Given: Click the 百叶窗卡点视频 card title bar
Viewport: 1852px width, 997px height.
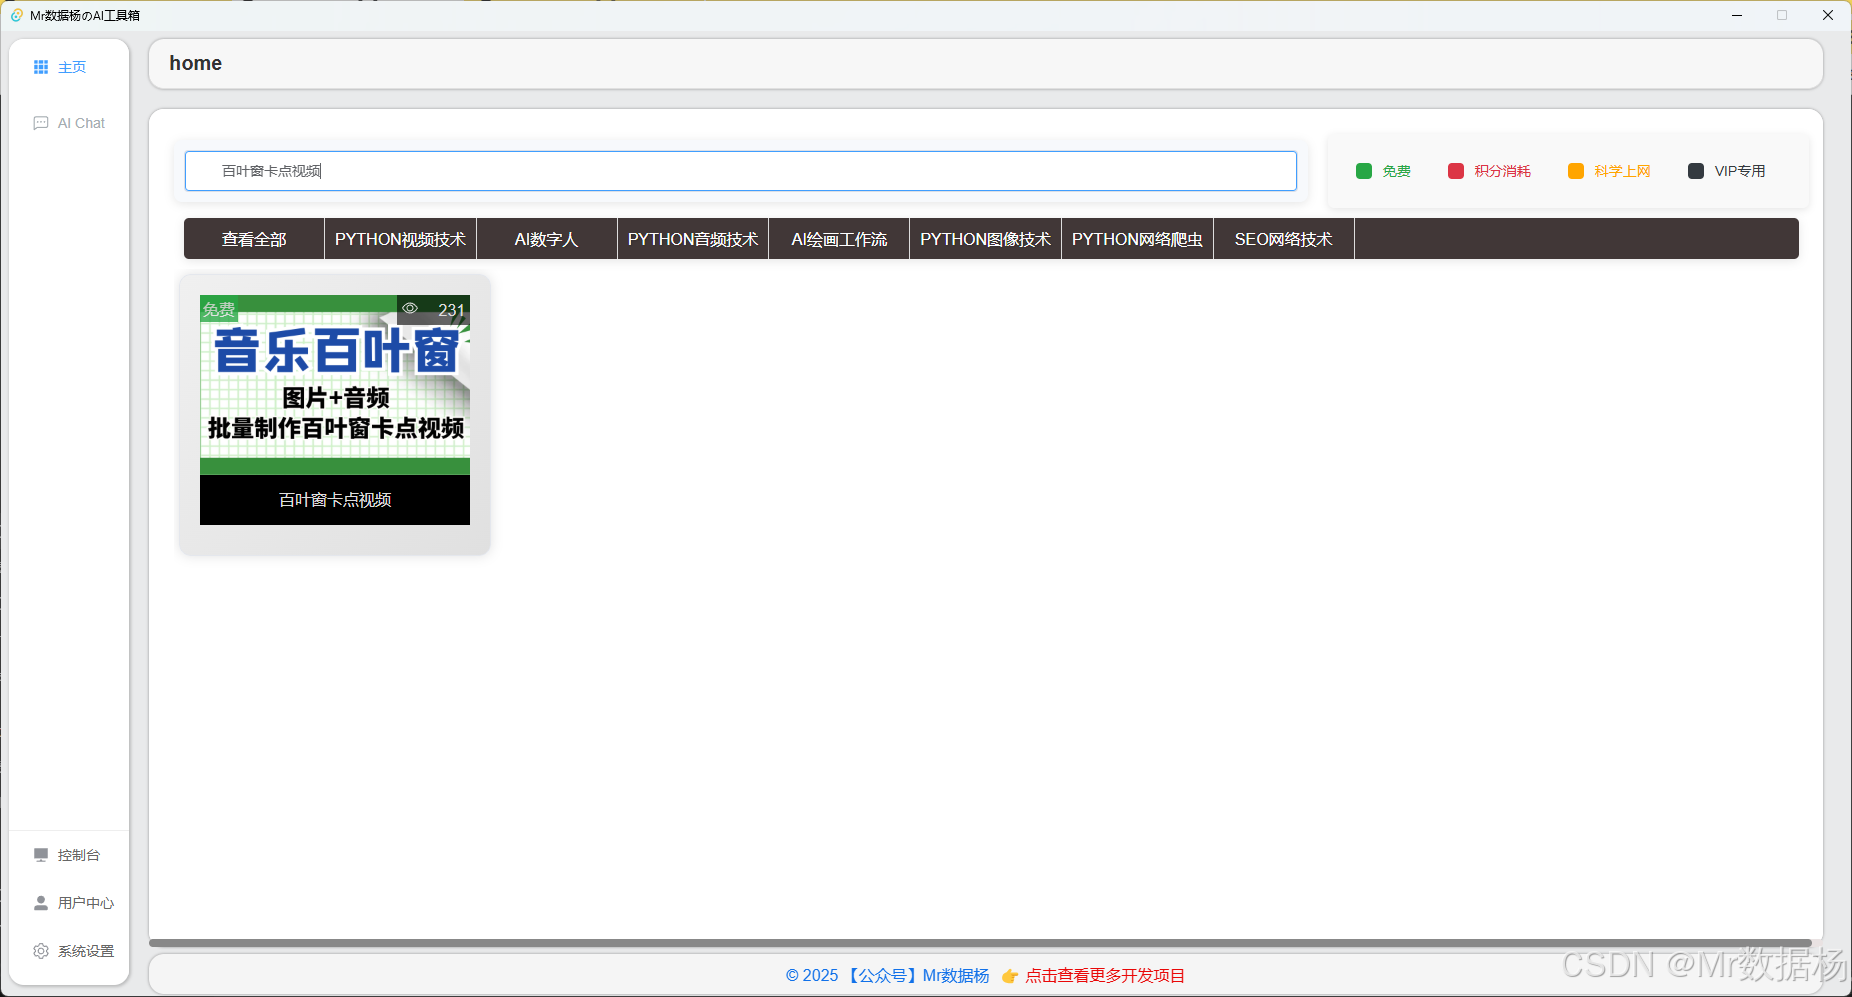Looking at the screenshot, I should pos(335,500).
